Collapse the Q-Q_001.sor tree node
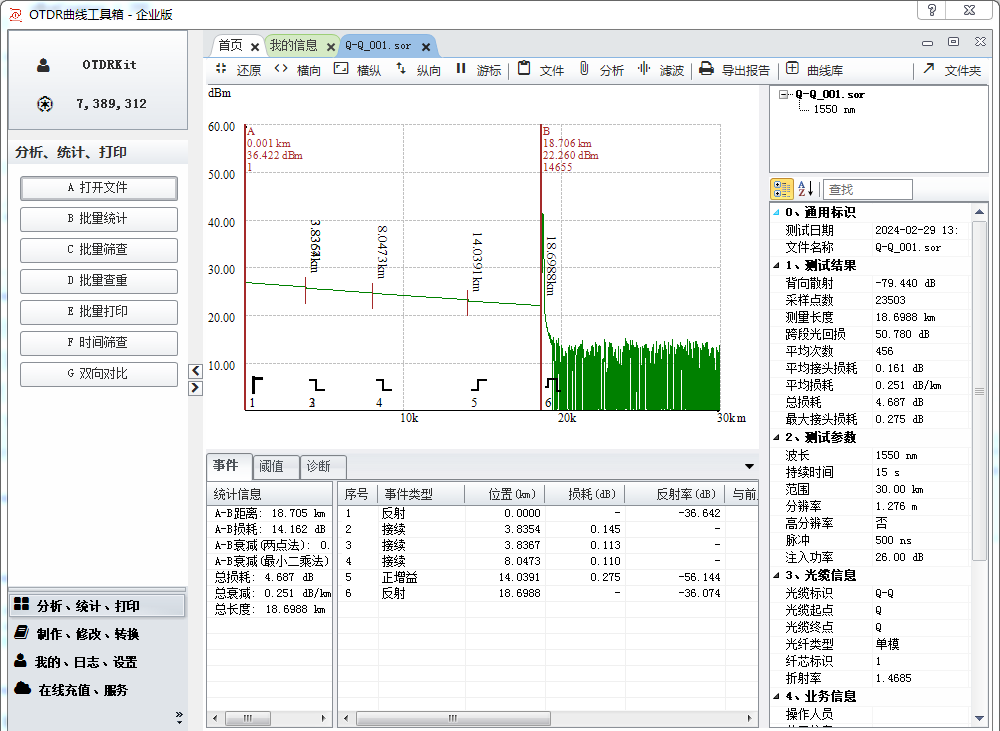 [786, 95]
